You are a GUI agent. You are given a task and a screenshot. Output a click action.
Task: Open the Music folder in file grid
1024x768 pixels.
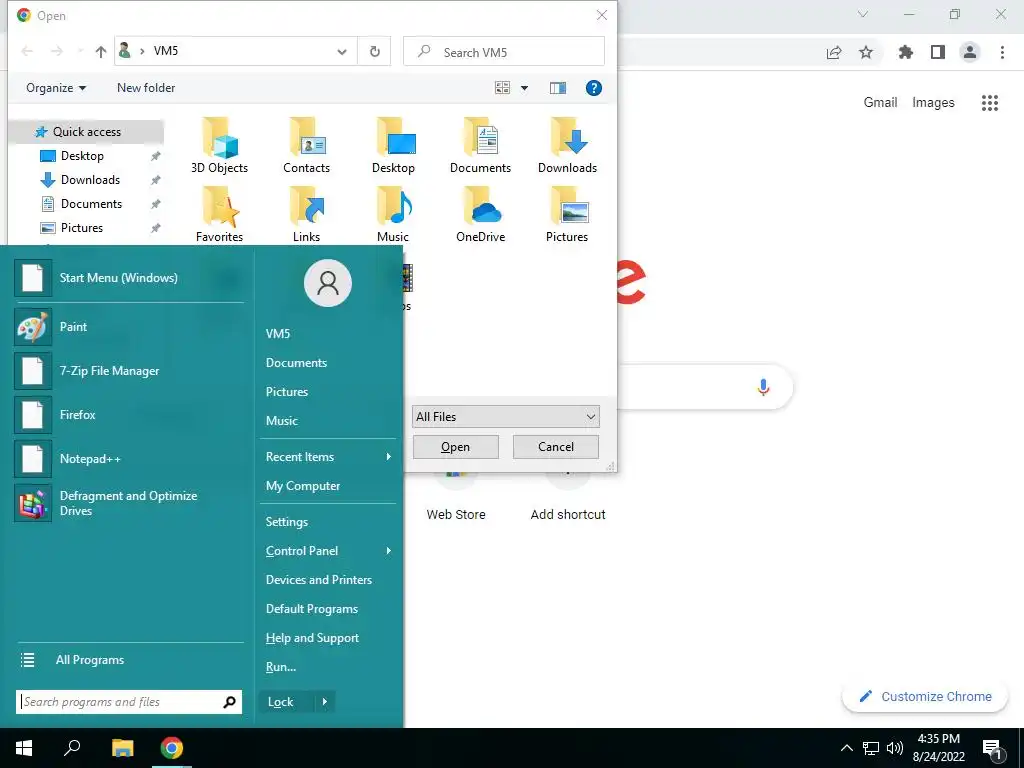tap(393, 215)
